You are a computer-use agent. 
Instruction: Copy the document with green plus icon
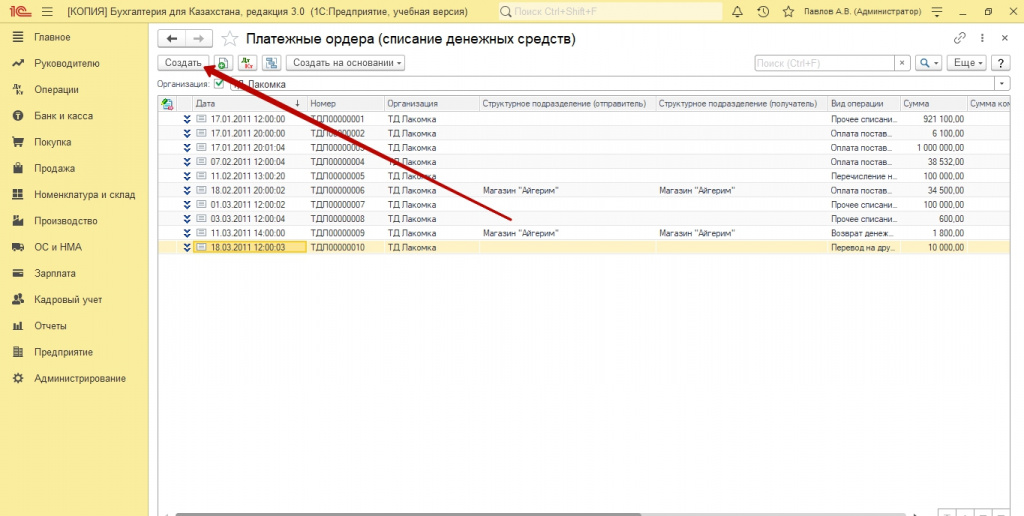(223, 63)
